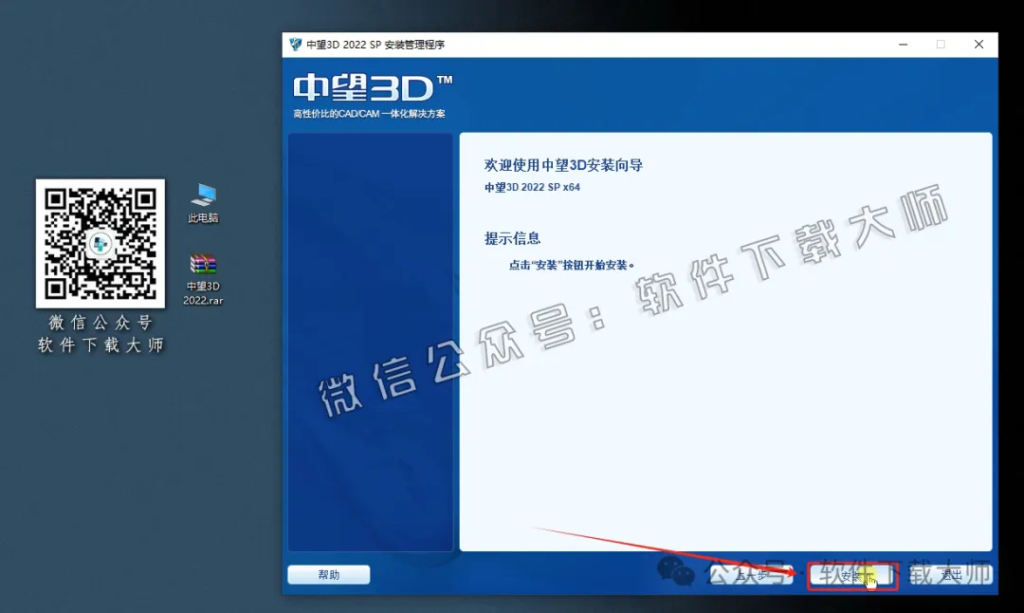The image size is (1024, 613).
Task: Open the 此电脑 (This PC) desktop icon
Action: point(201,197)
